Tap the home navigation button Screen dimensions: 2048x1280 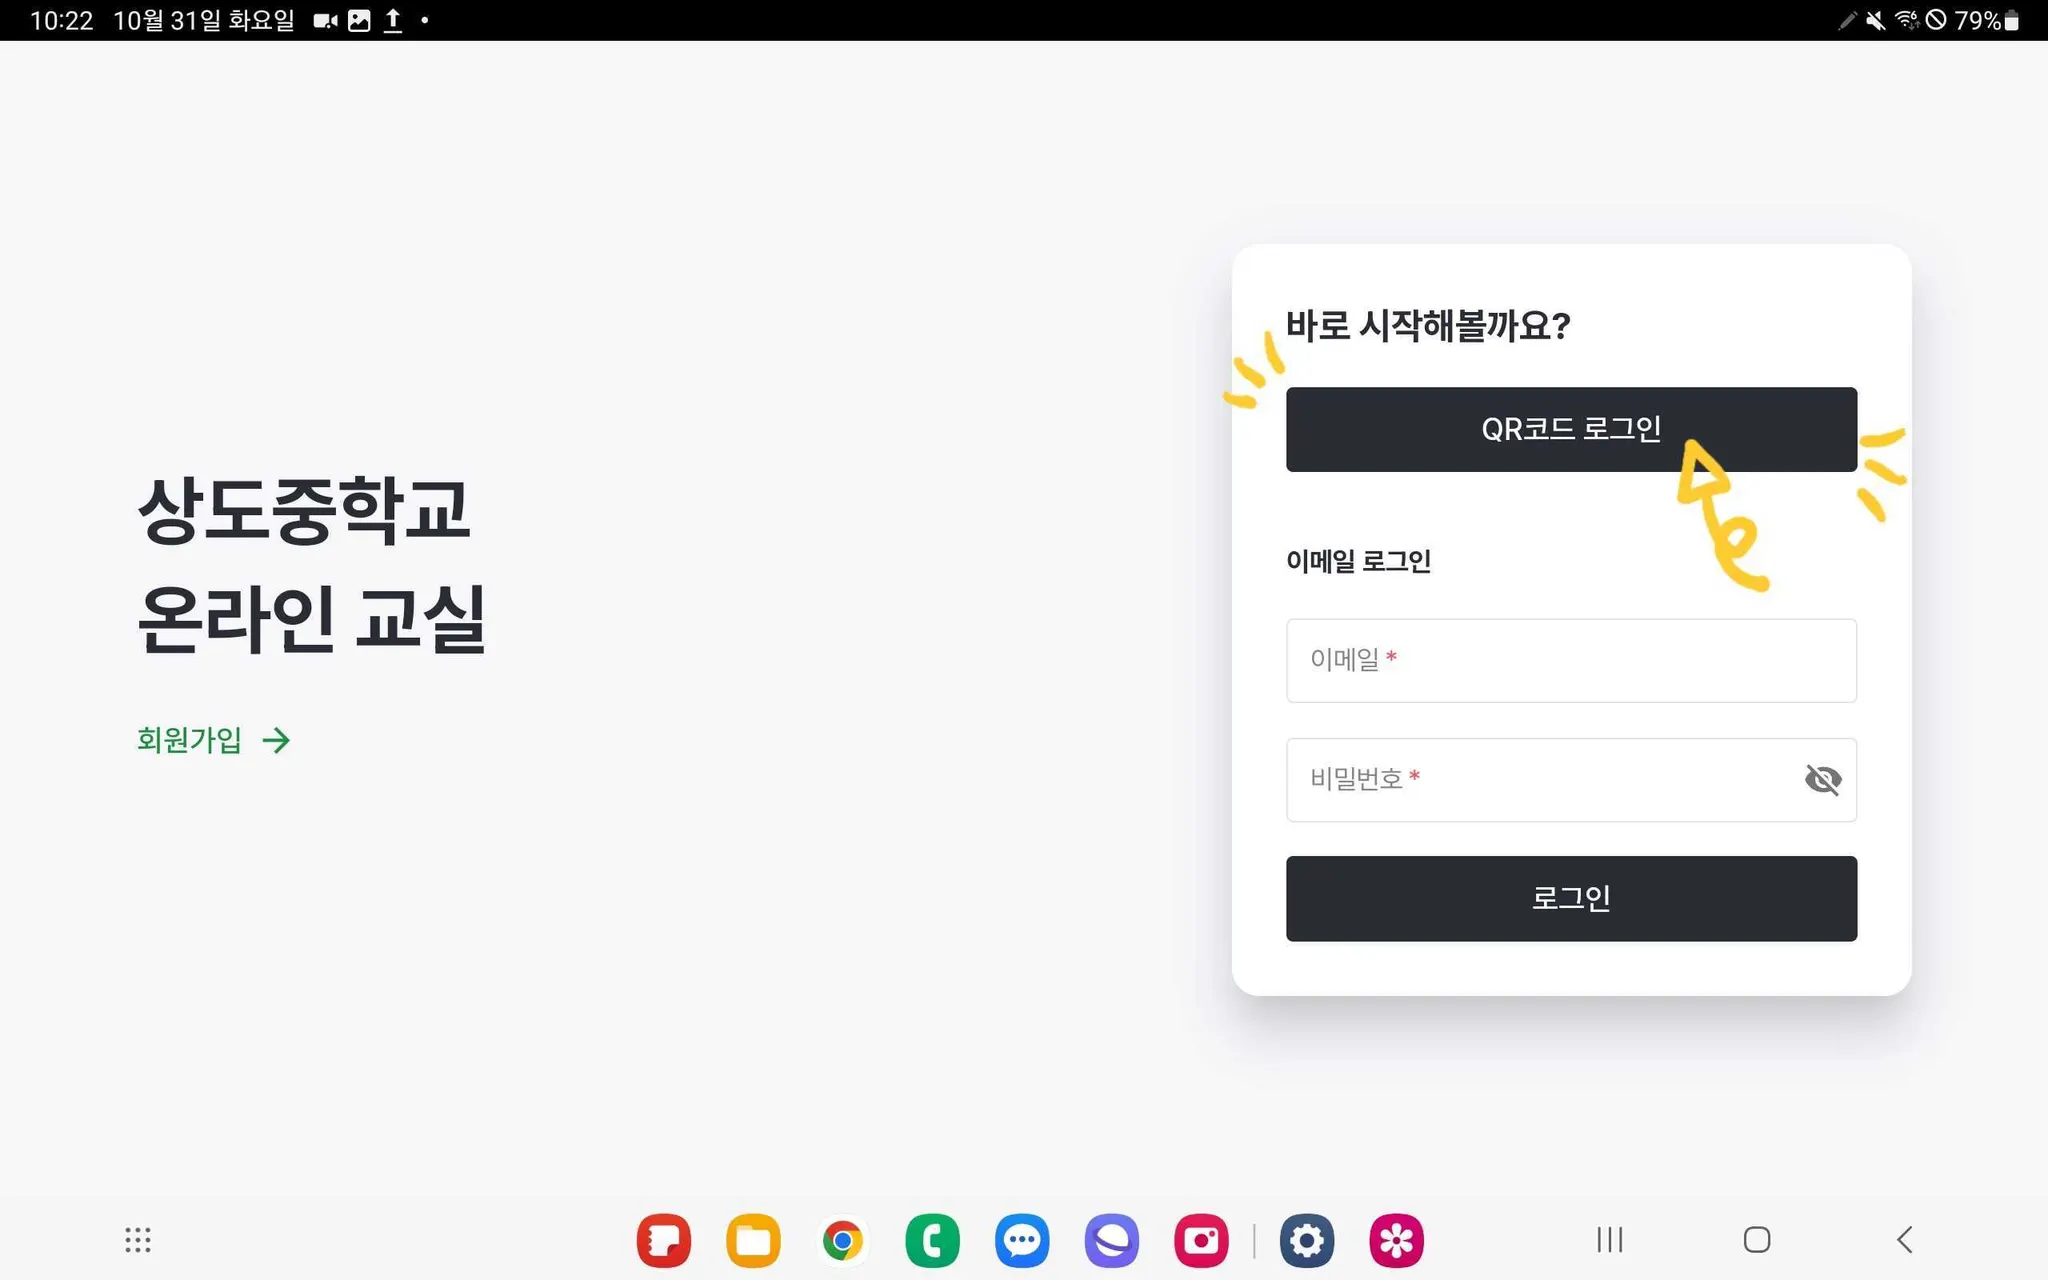tap(1756, 1240)
